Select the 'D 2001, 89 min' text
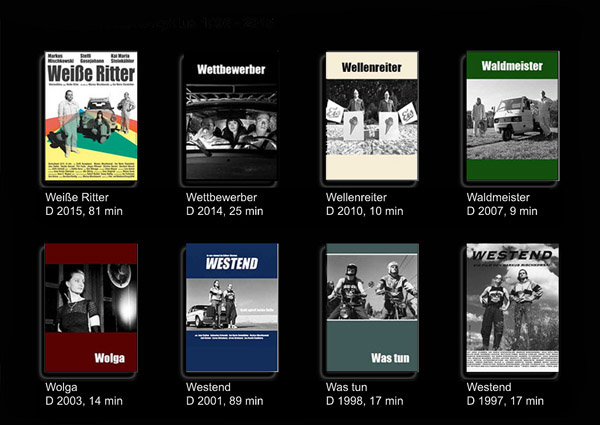Image resolution: width=600 pixels, height=425 pixels. click(225, 401)
